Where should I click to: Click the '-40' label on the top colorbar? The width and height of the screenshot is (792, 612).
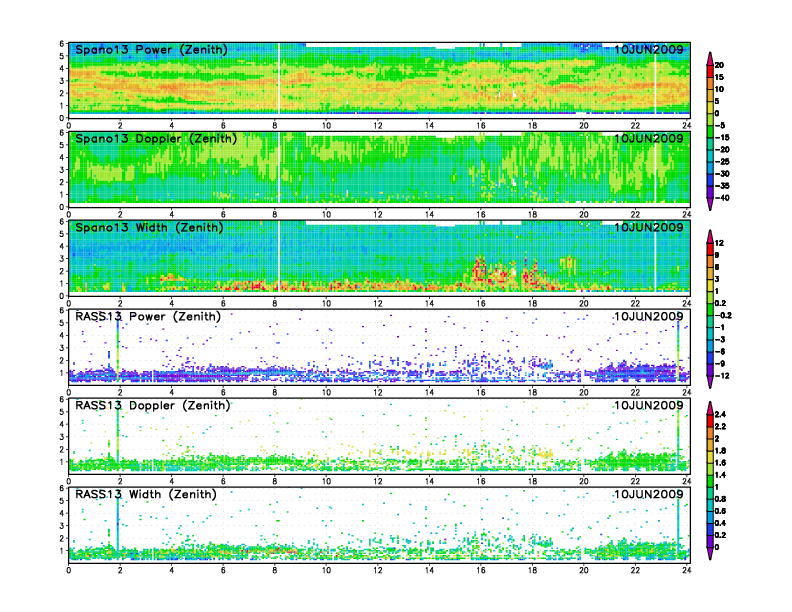(x=722, y=198)
